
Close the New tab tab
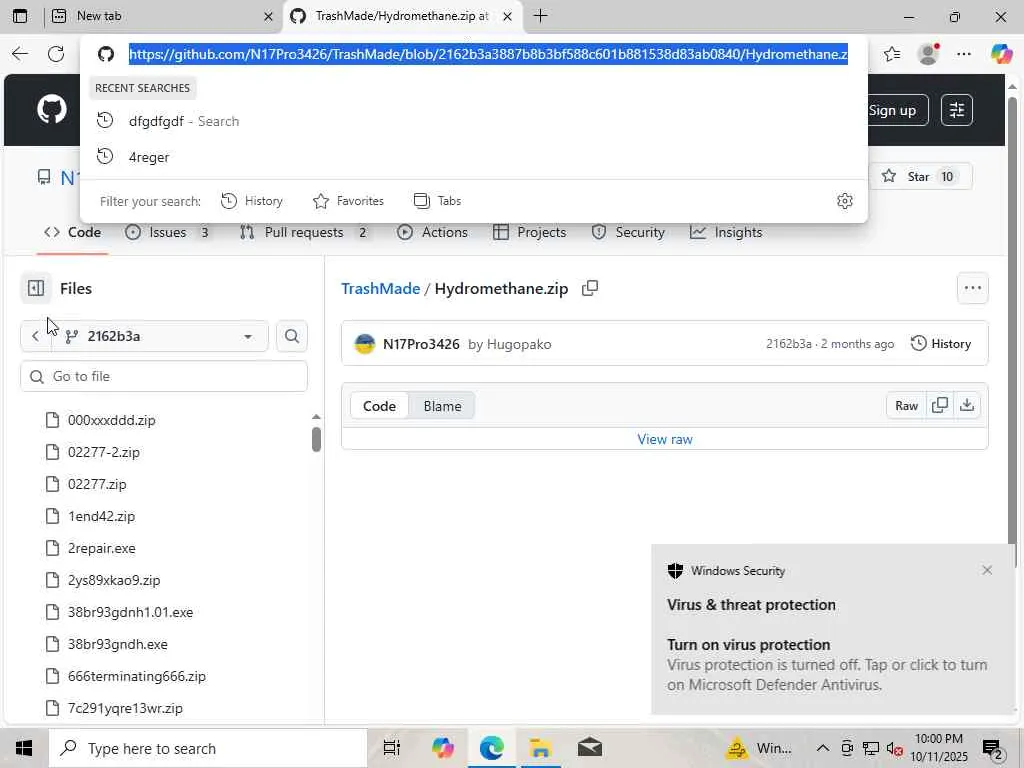tap(268, 17)
